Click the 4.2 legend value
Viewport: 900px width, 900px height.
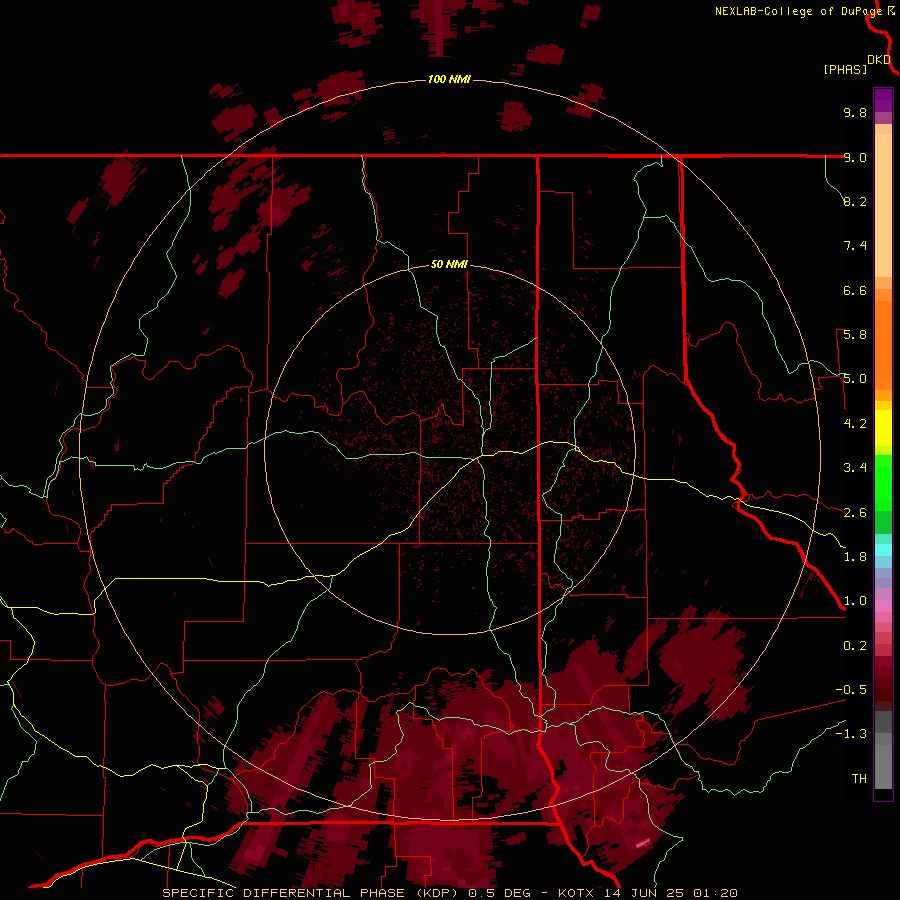pos(855,424)
